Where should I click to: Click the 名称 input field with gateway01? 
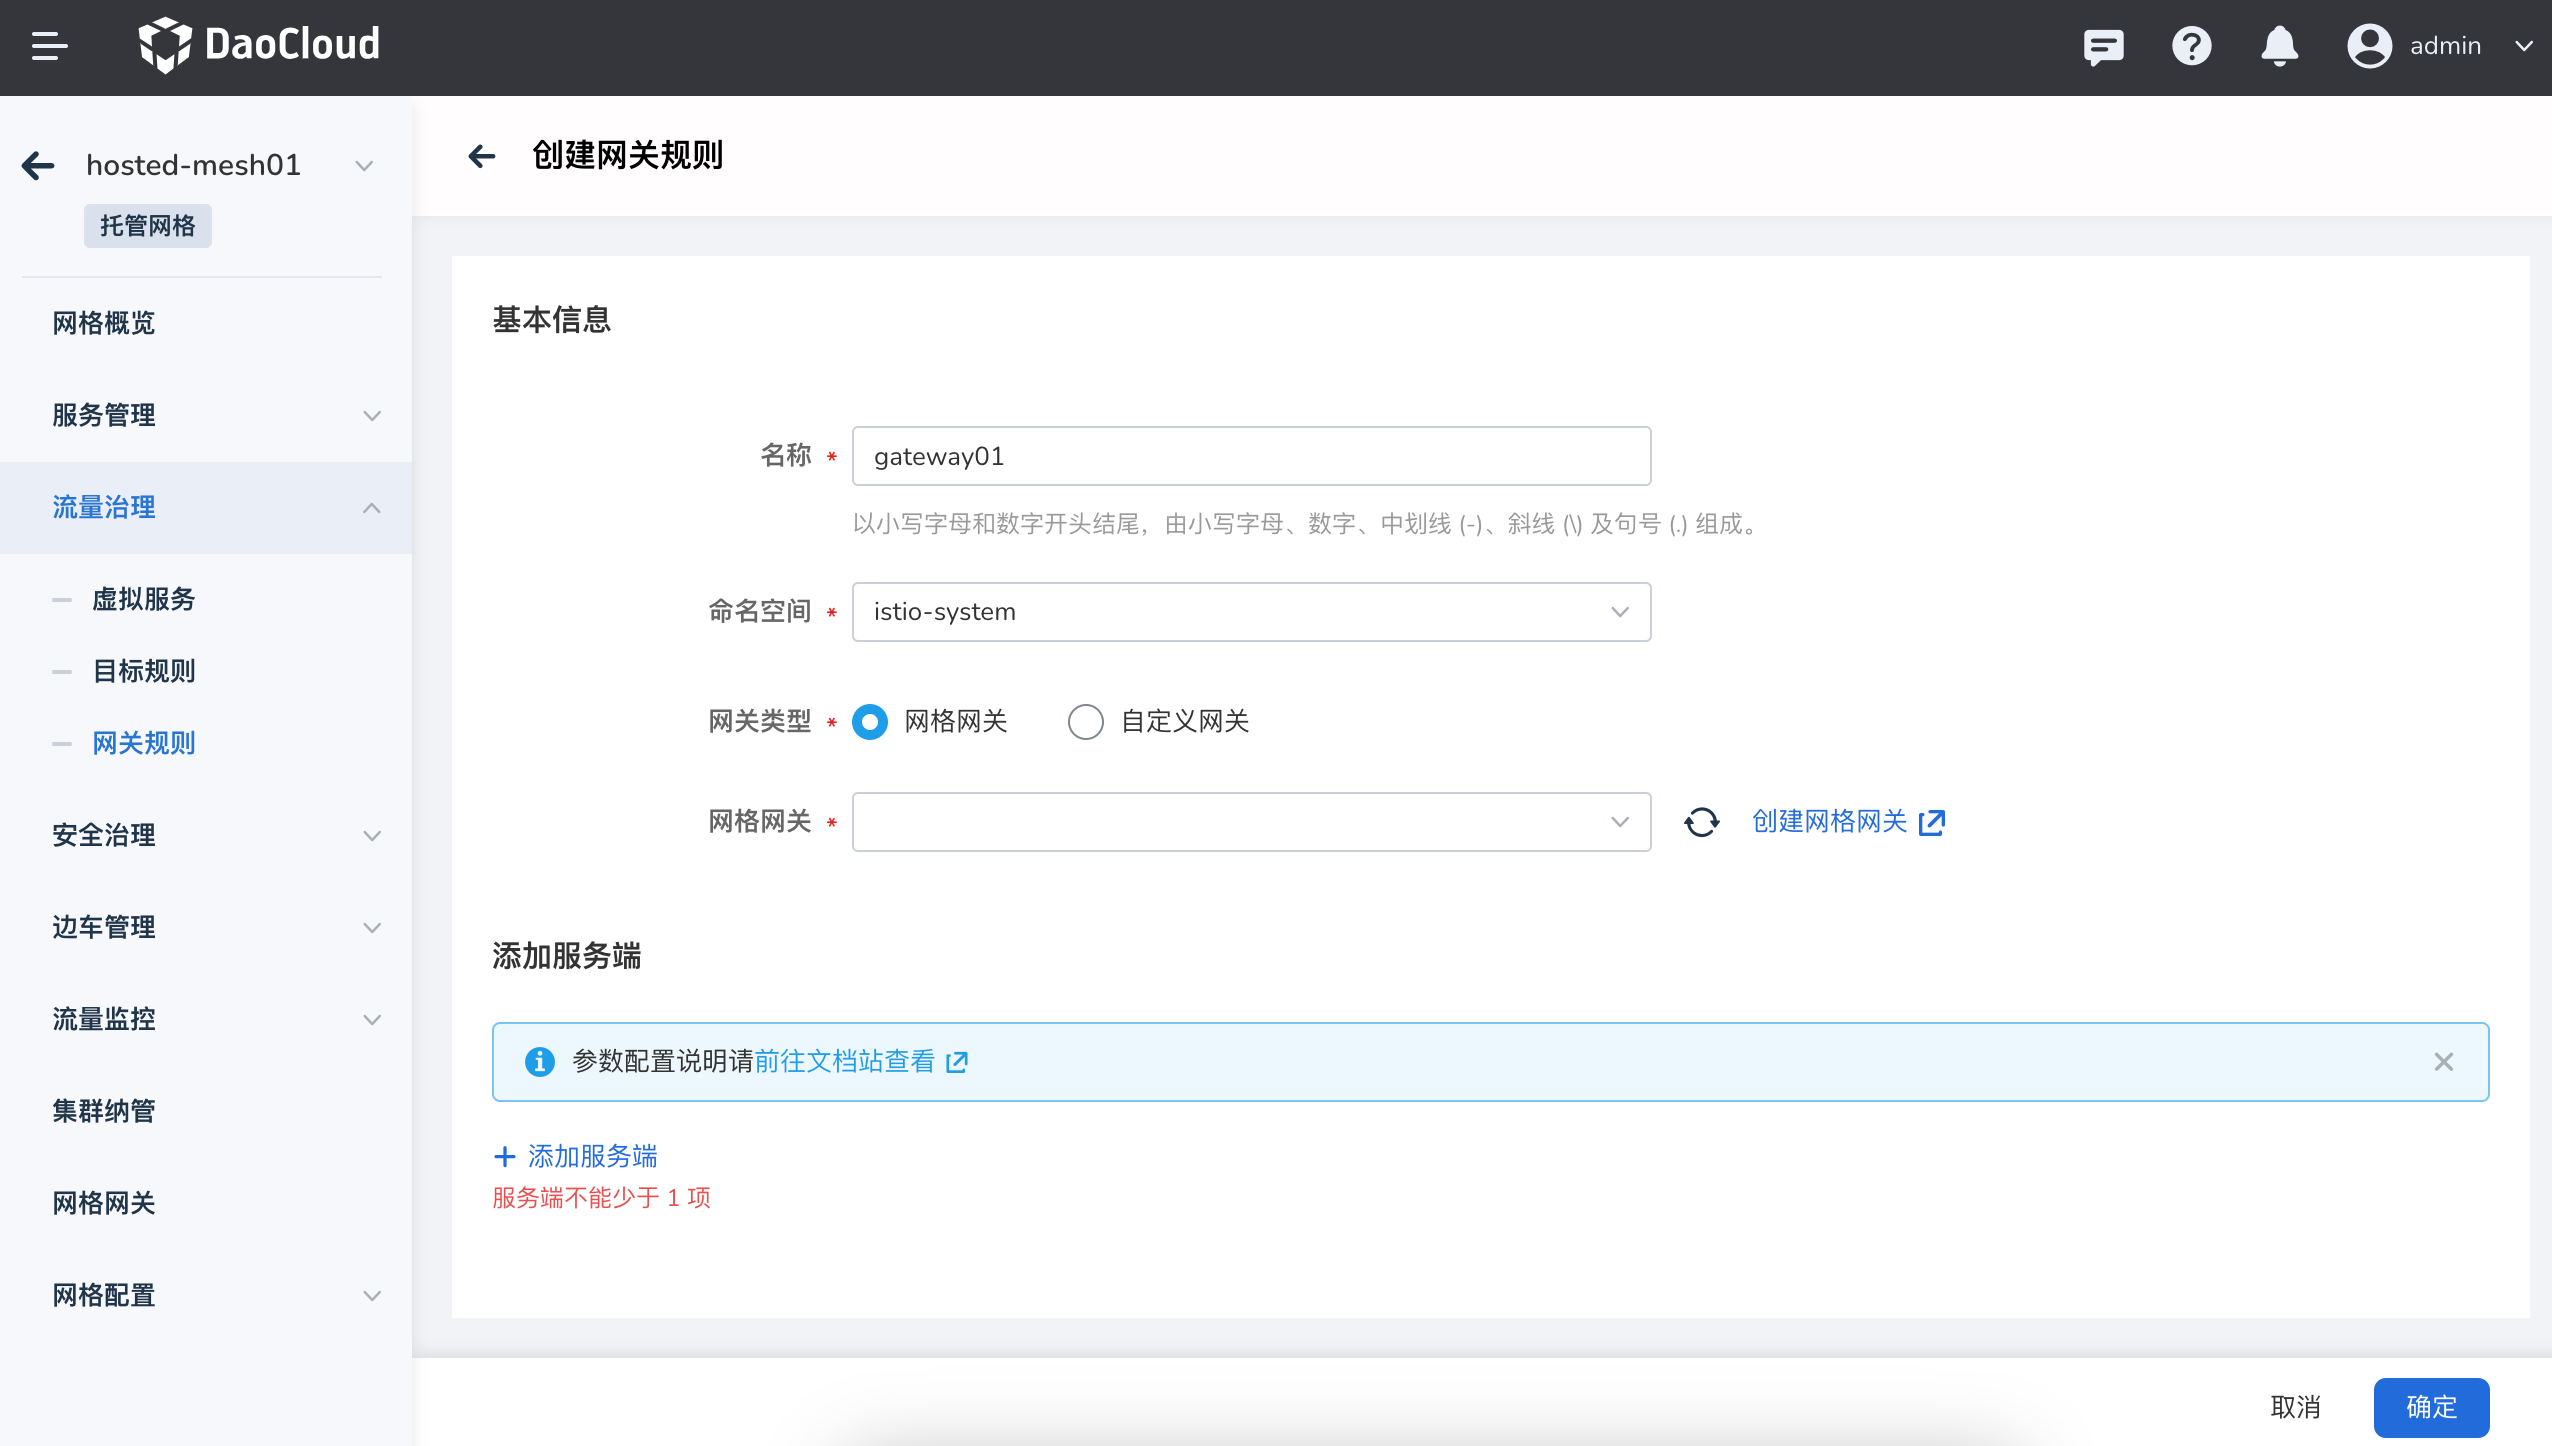[1250, 457]
